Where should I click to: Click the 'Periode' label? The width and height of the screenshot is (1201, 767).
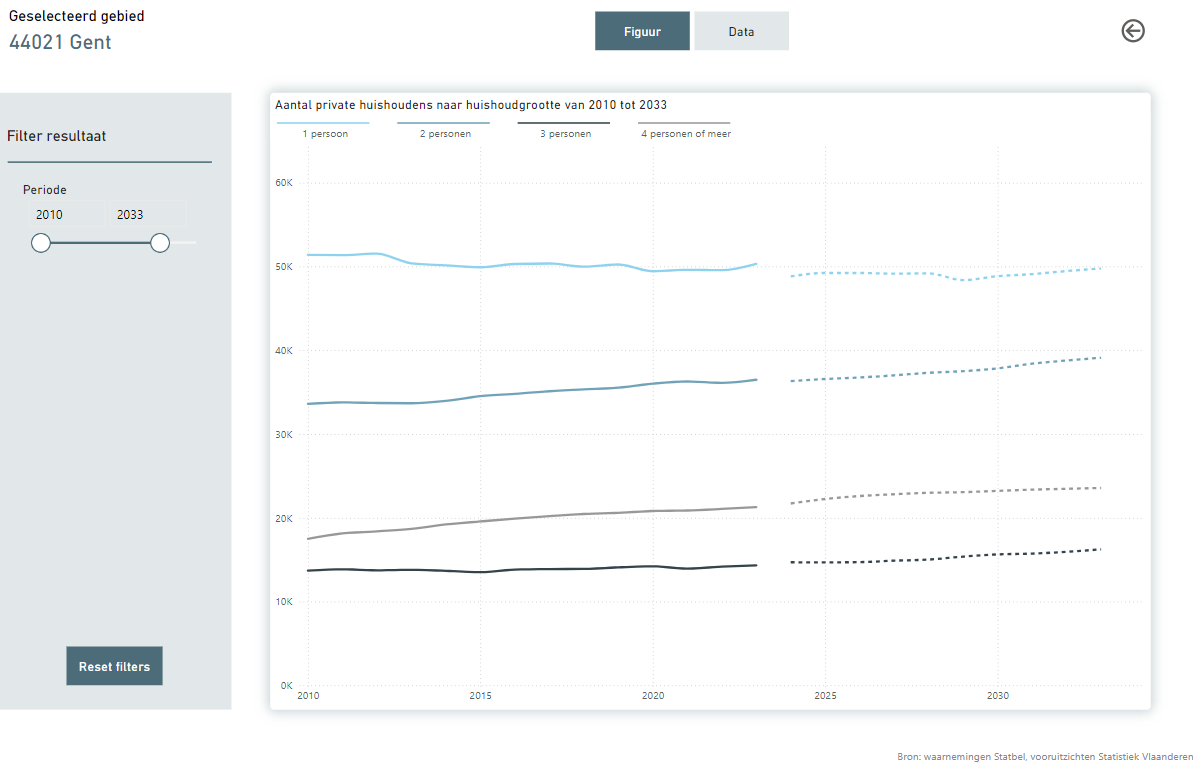45,190
